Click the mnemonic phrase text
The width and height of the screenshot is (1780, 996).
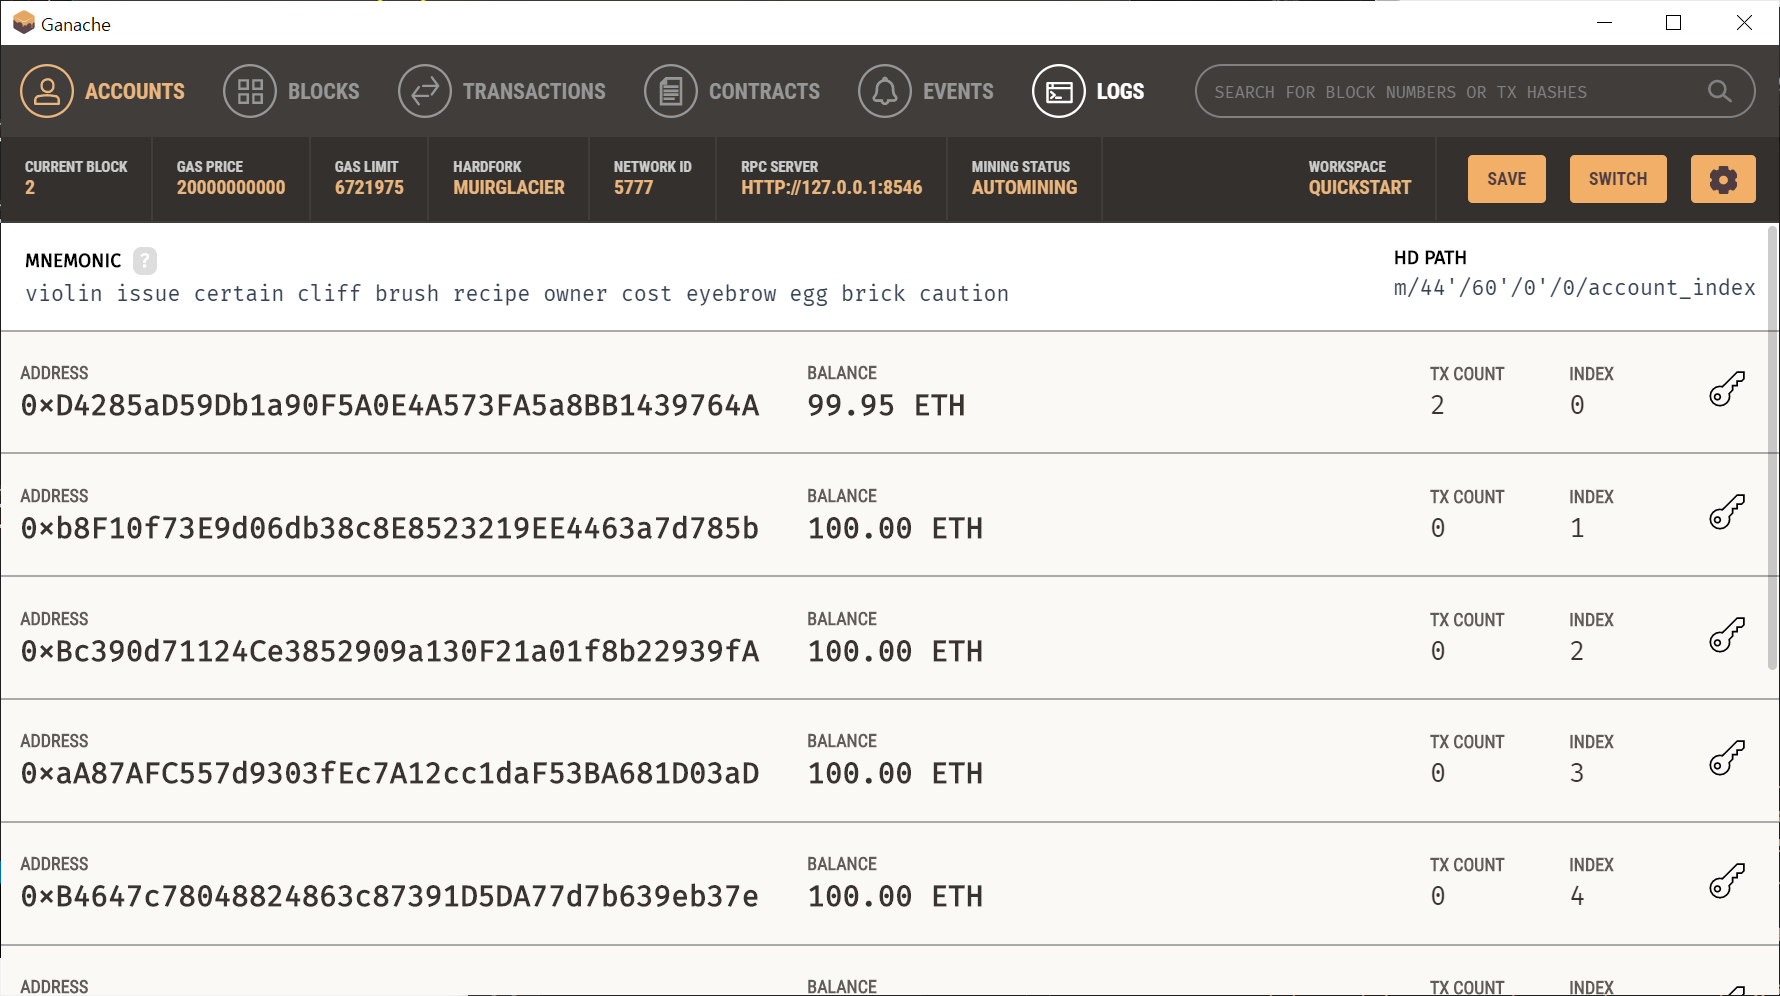click(517, 294)
